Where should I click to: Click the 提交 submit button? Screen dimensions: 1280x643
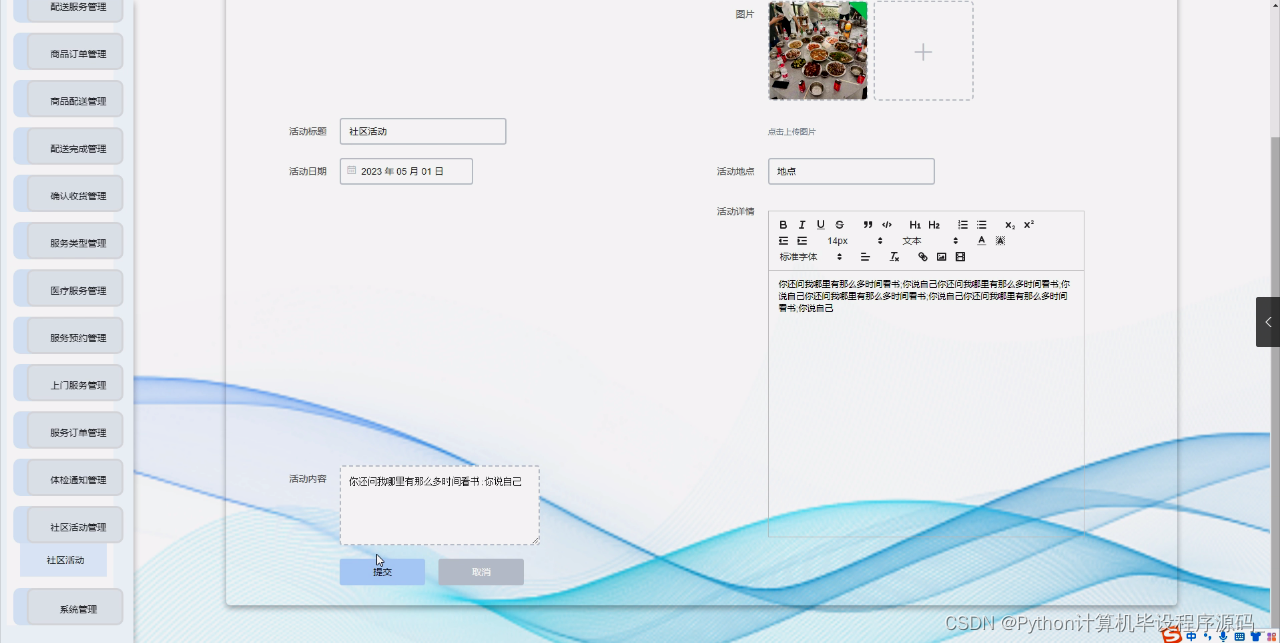pos(381,571)
